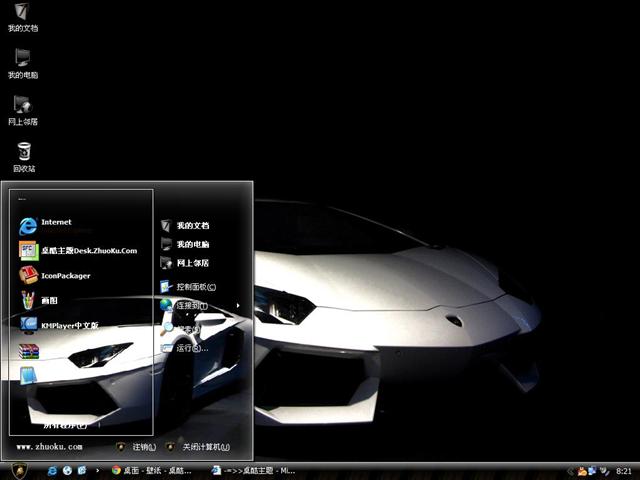
Task: Switch to the 桌面 - 壁纸 Chrome taskbar window
Action: 152,469
